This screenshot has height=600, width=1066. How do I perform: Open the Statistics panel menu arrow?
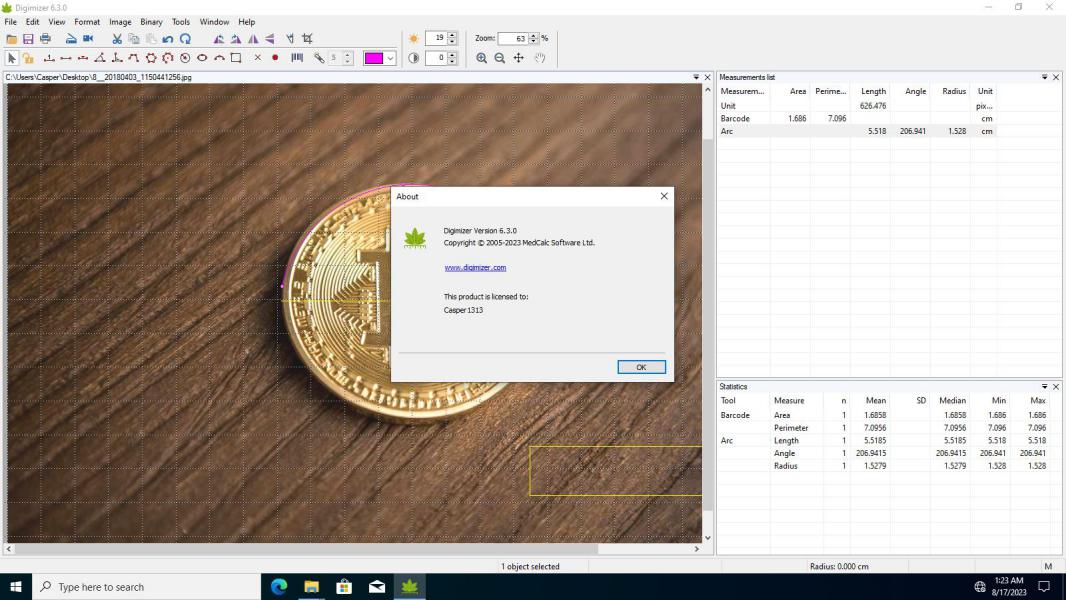pyautogui.click(x=1044, y=387)
